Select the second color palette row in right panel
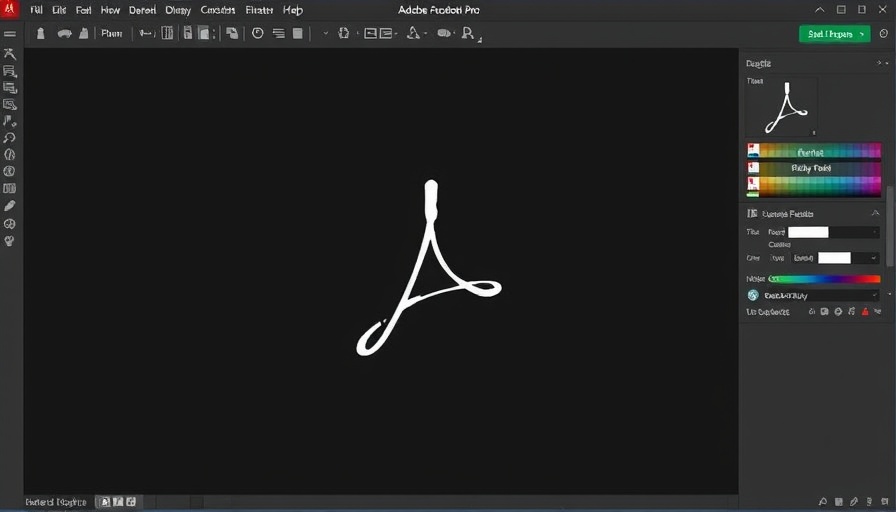 click(x=814, y=168)
